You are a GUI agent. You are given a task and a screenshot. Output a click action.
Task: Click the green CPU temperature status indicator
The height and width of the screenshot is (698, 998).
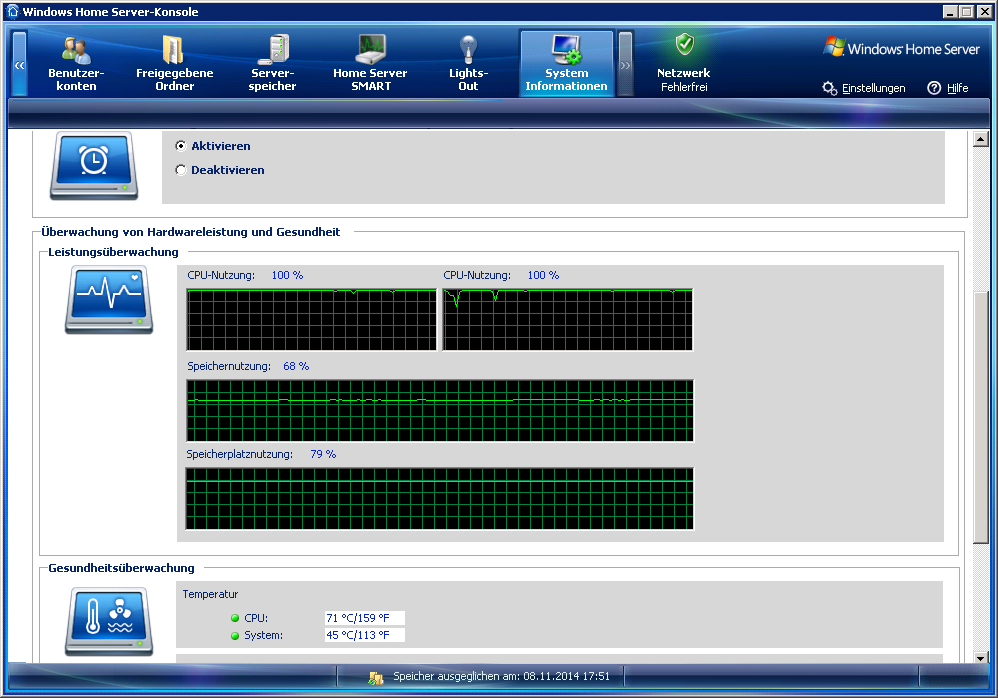(x=235, y=618)
